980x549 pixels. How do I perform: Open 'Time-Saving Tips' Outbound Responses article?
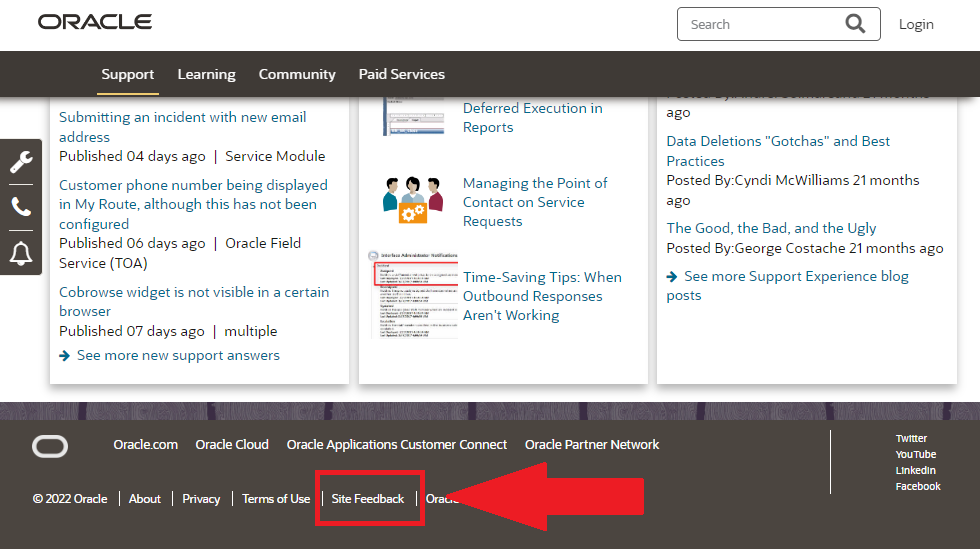click(542, 296)
